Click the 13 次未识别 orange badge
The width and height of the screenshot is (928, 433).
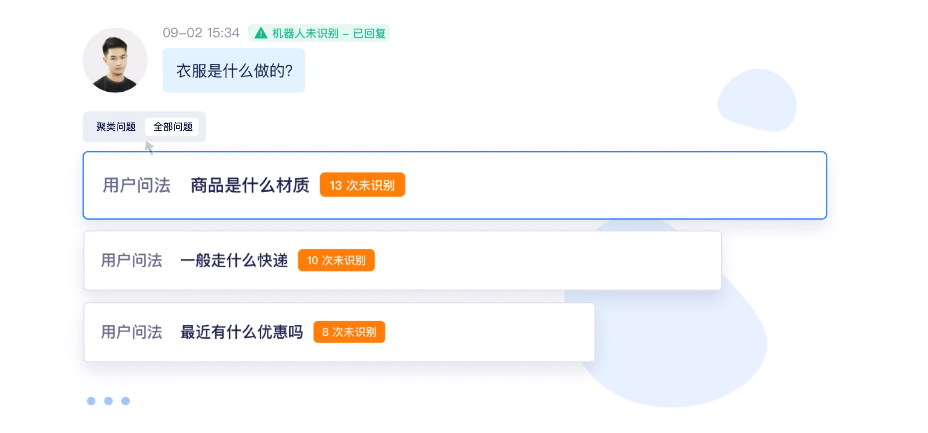[362, 185]
